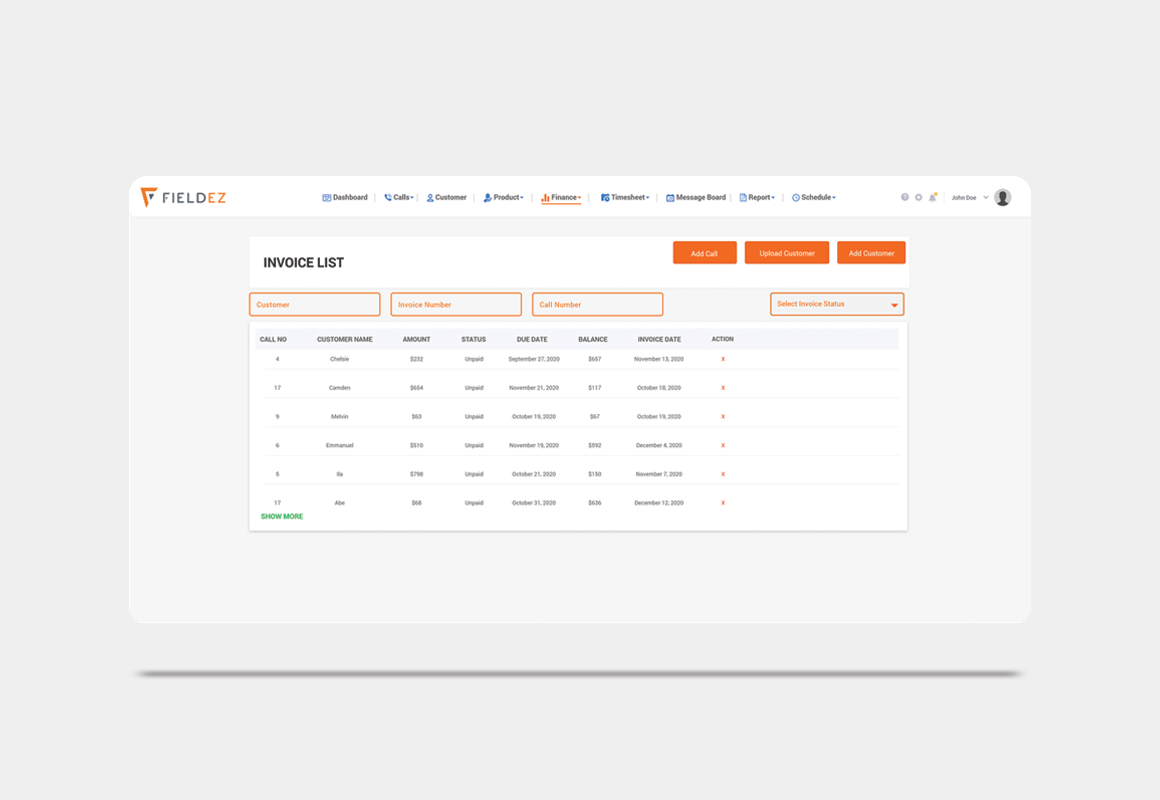Image resolution: width=1160 pixels, height=800 pixels.
Task: Expand the Calls menu dropdown
Action: pos(399,198)
